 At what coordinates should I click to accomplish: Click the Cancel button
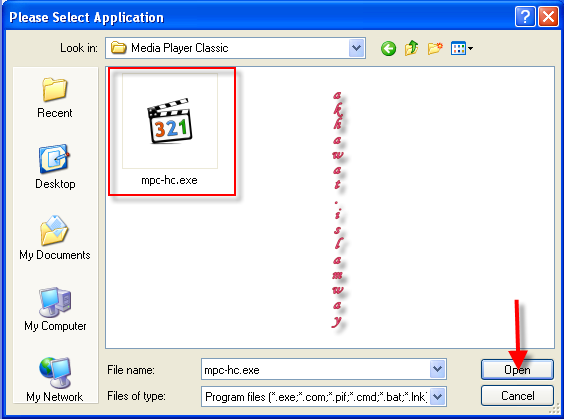[x=517, y=396]
